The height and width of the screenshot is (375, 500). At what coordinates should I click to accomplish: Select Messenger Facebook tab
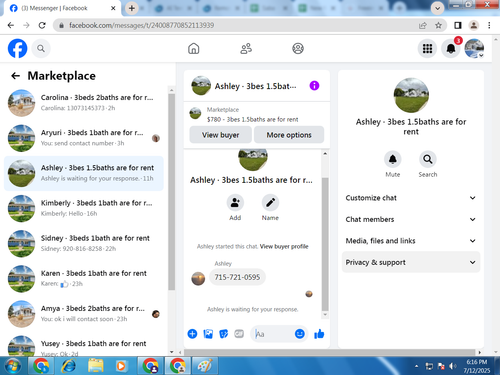pyautogui.click(x=62, y=8)
